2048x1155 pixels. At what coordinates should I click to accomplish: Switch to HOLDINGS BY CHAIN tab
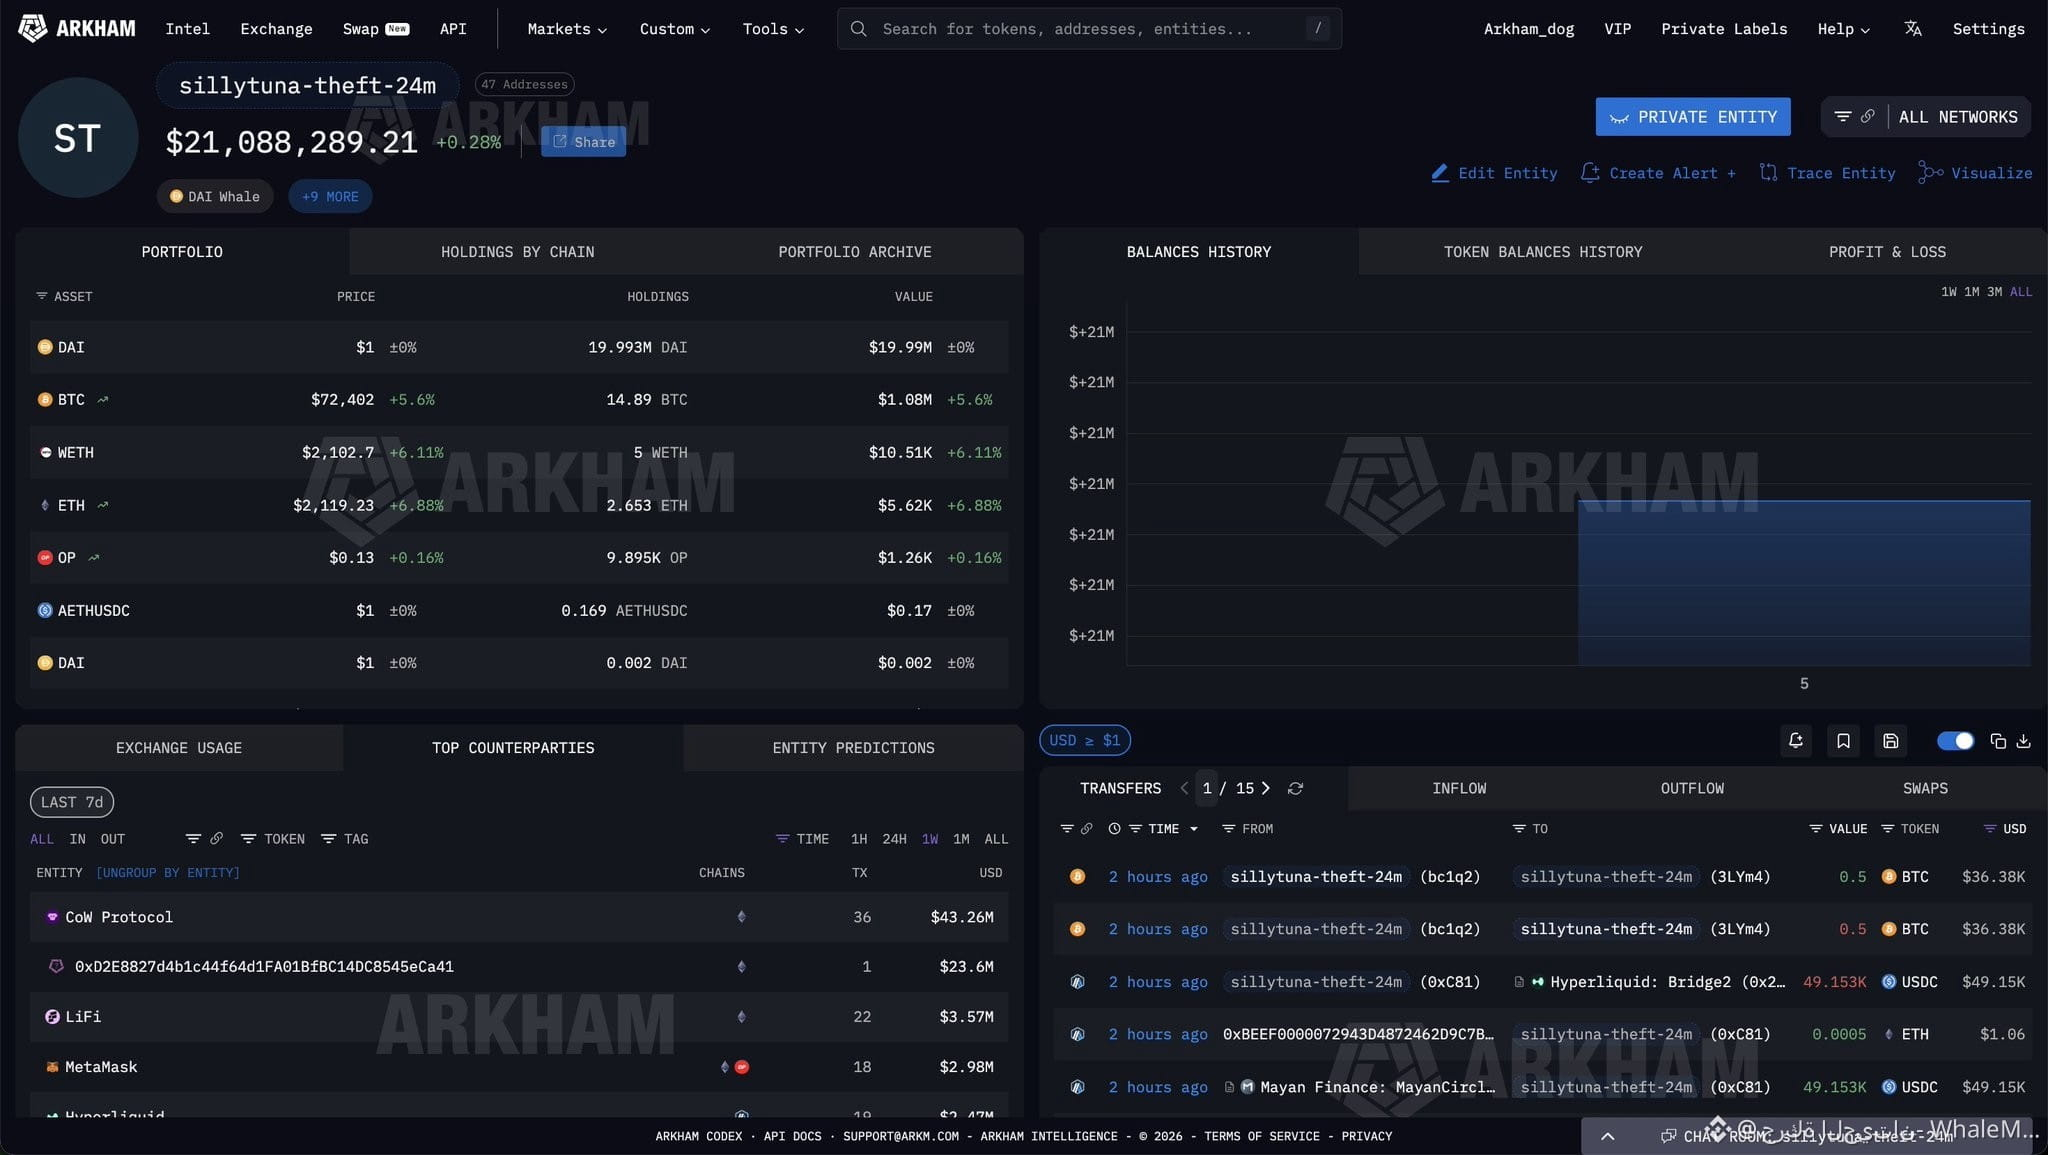tap(518, 252)
